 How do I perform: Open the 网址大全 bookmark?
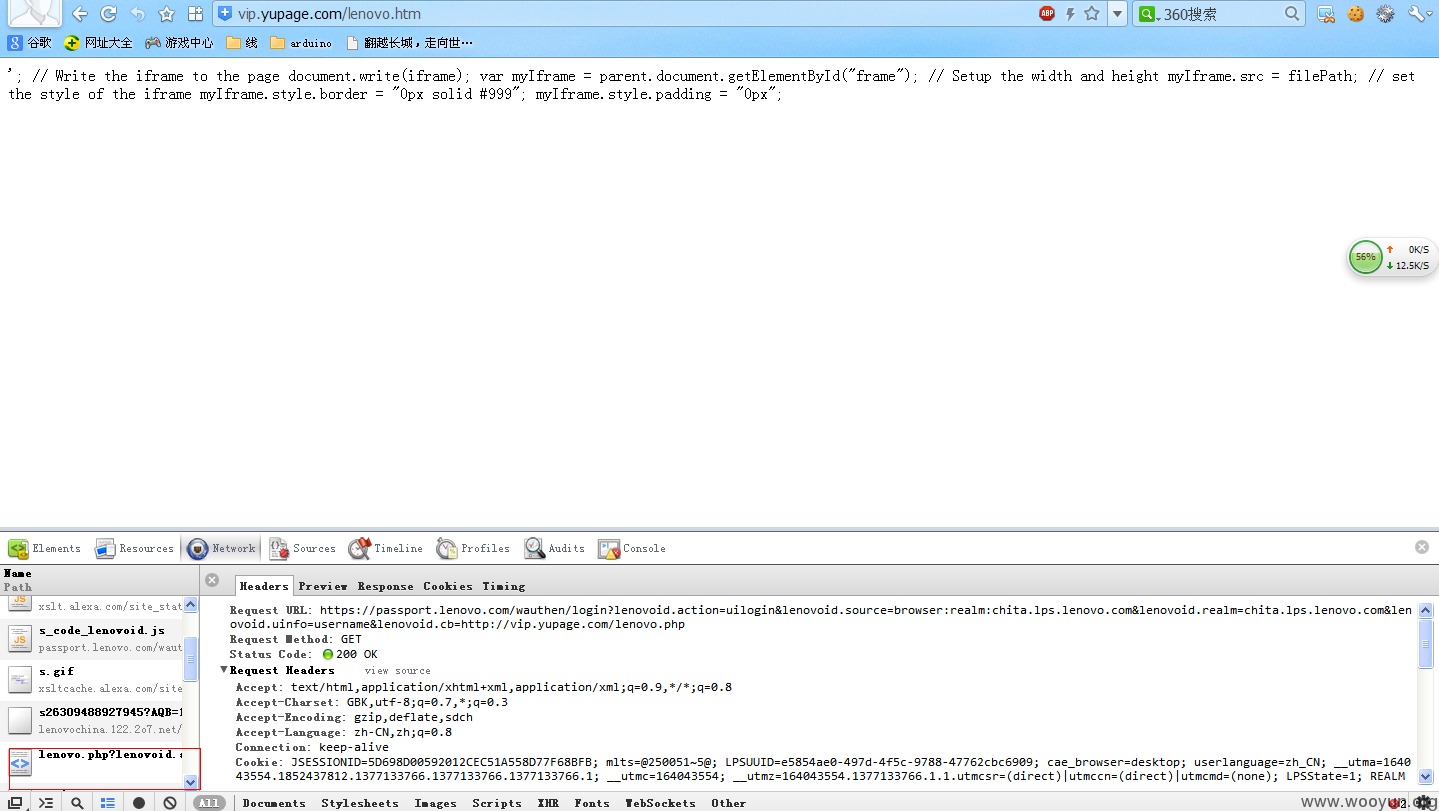(x=98, y=43)
